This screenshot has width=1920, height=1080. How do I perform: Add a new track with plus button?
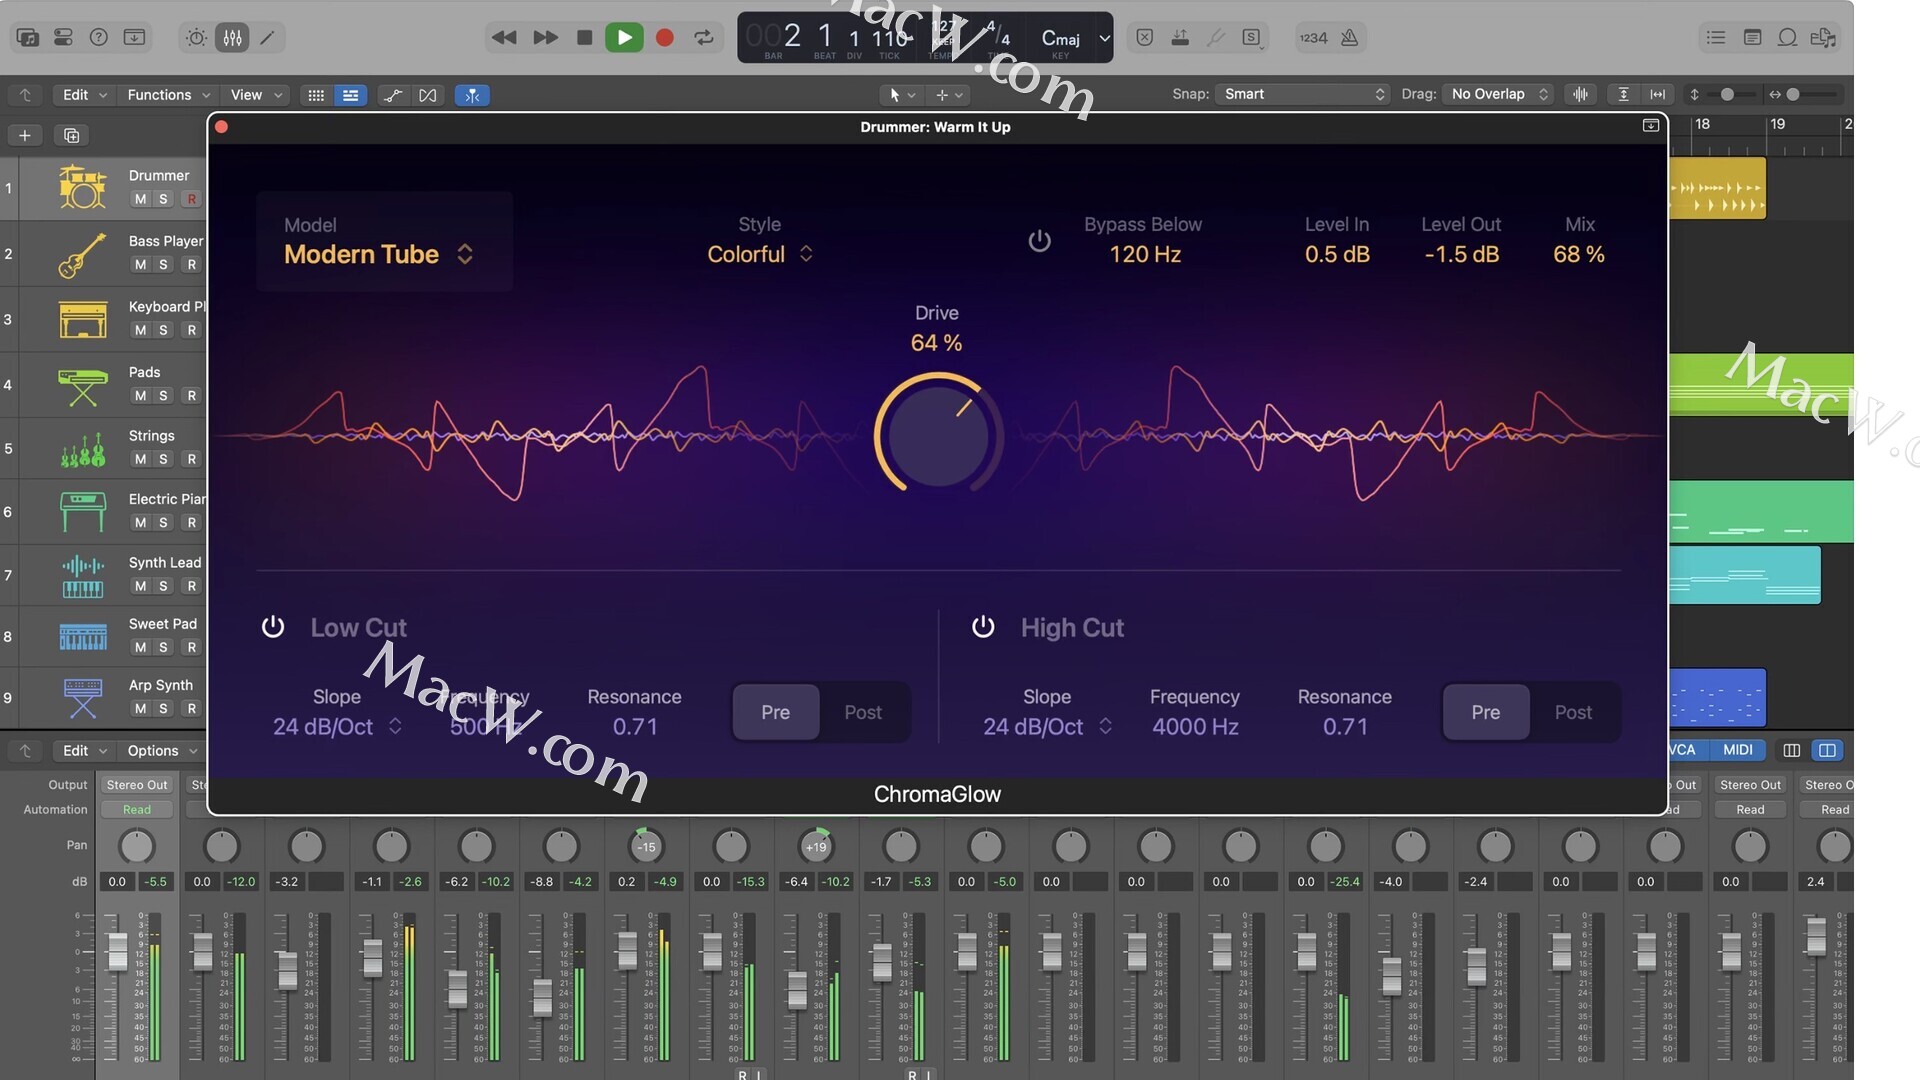tap(25, 135)
